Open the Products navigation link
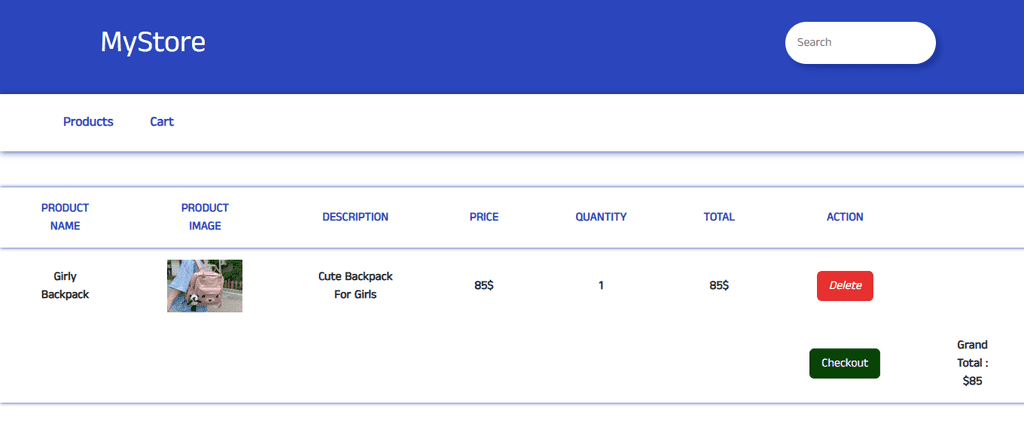Image resolution: width=1024 pixels, height=423 pixels. (88, 122)
